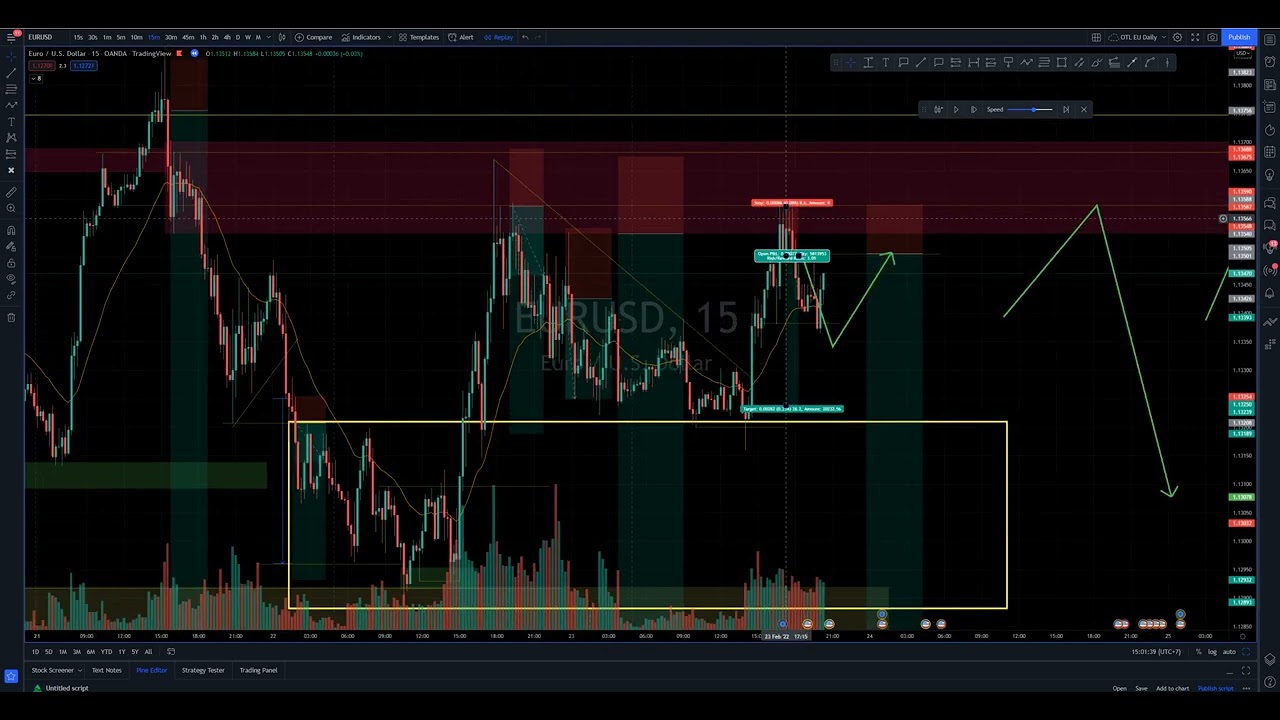The height and width of the screenshot is (720, 1280).
Task: Switch to Stock Screener tab
Action: pos(52,670)
